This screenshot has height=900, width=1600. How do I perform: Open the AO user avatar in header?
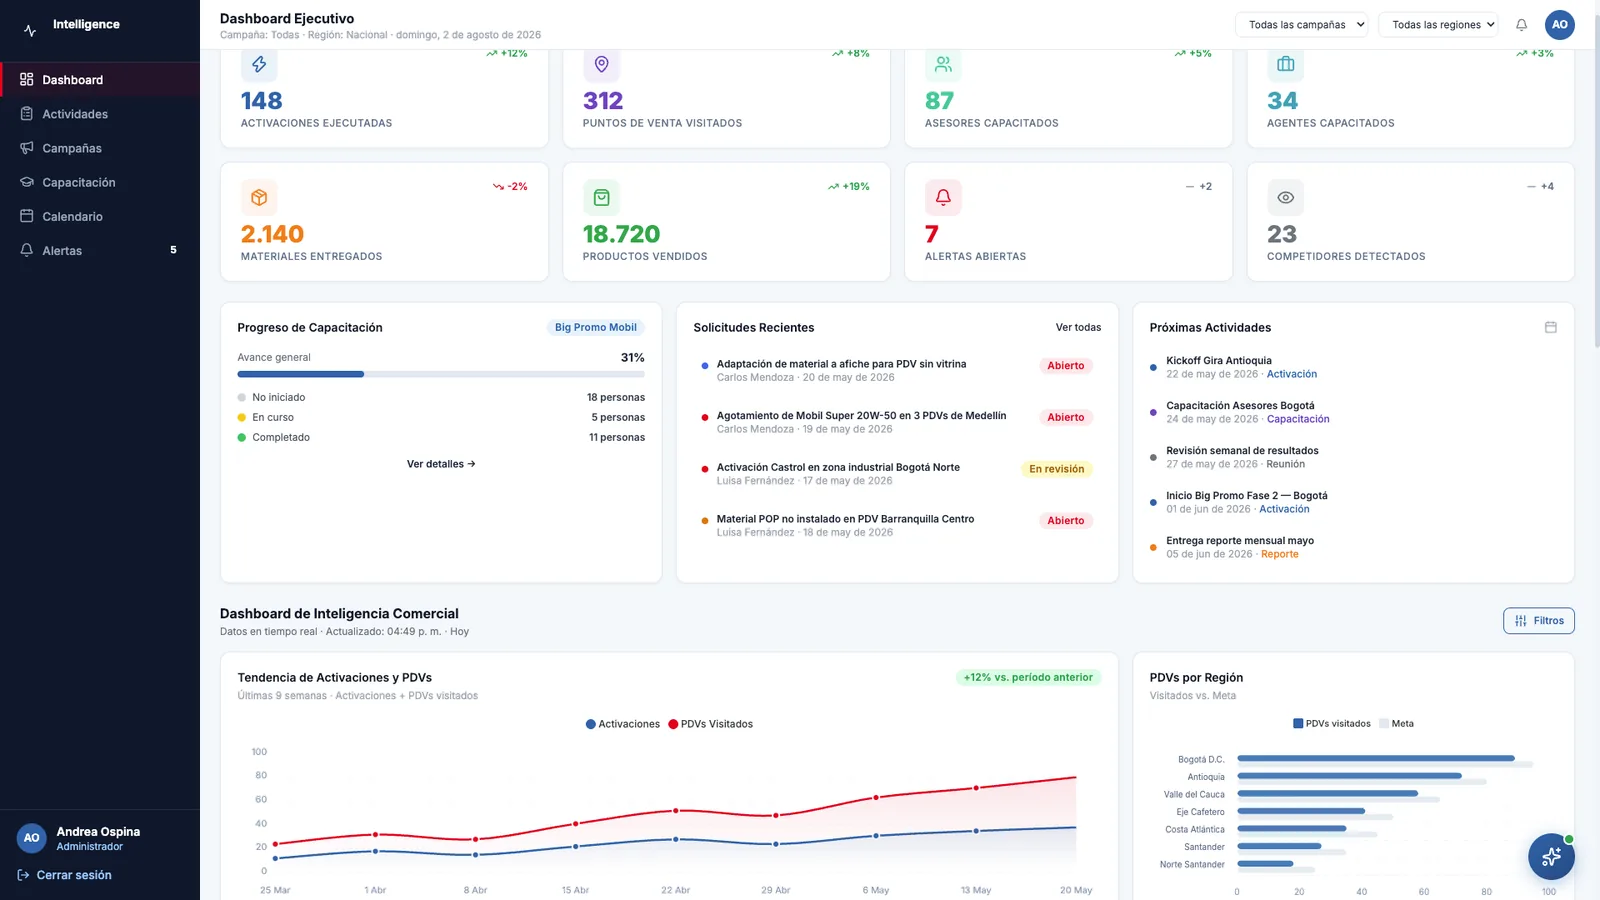pos(1559,25)
